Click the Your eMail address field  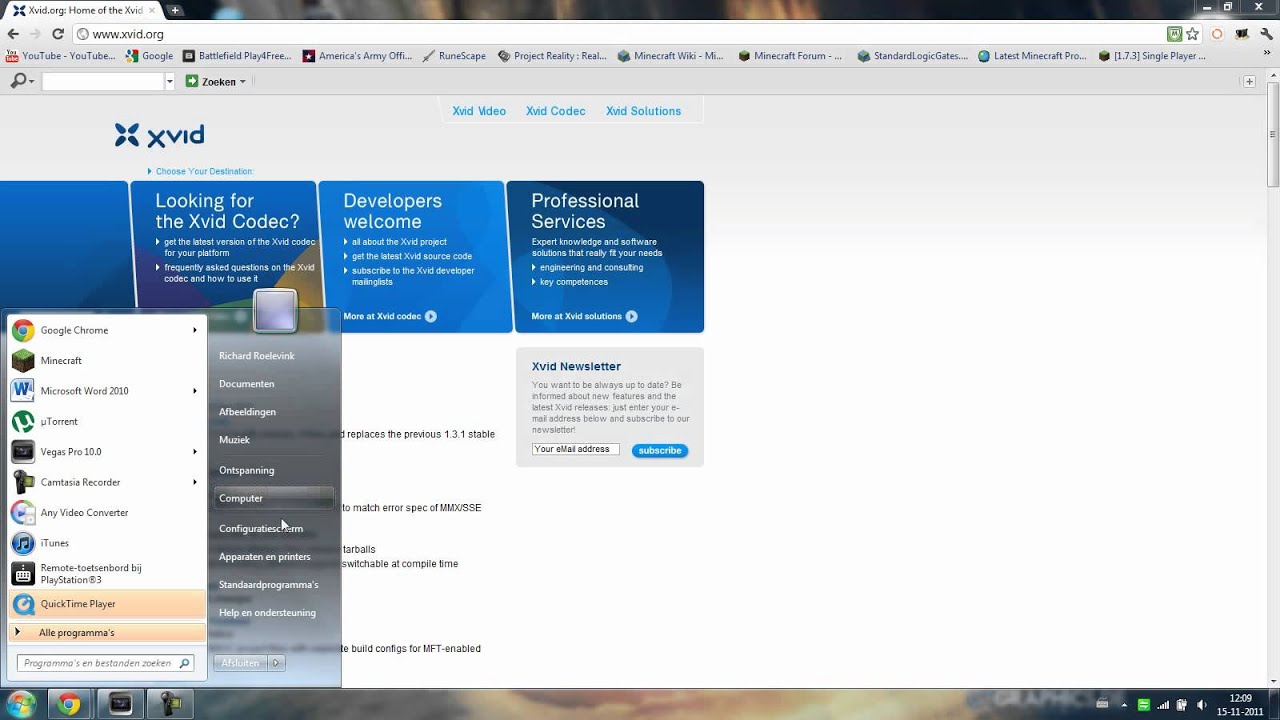point(576,450)
